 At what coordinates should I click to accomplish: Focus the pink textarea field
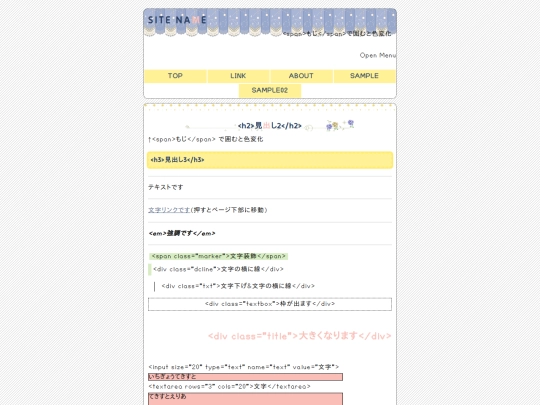tap(245, 399)
